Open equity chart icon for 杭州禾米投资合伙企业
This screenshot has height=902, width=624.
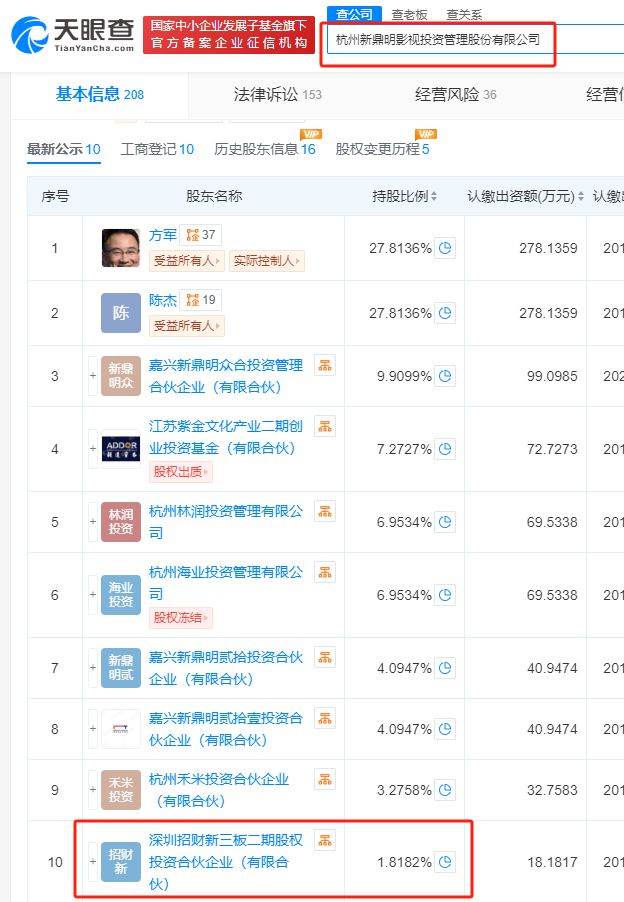325,779
